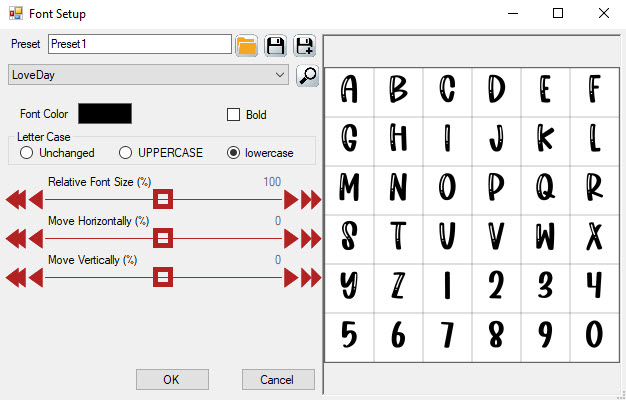Click the Relative Font Size value 100
This screenshot has width=626, height=400.
pos(272,182)
